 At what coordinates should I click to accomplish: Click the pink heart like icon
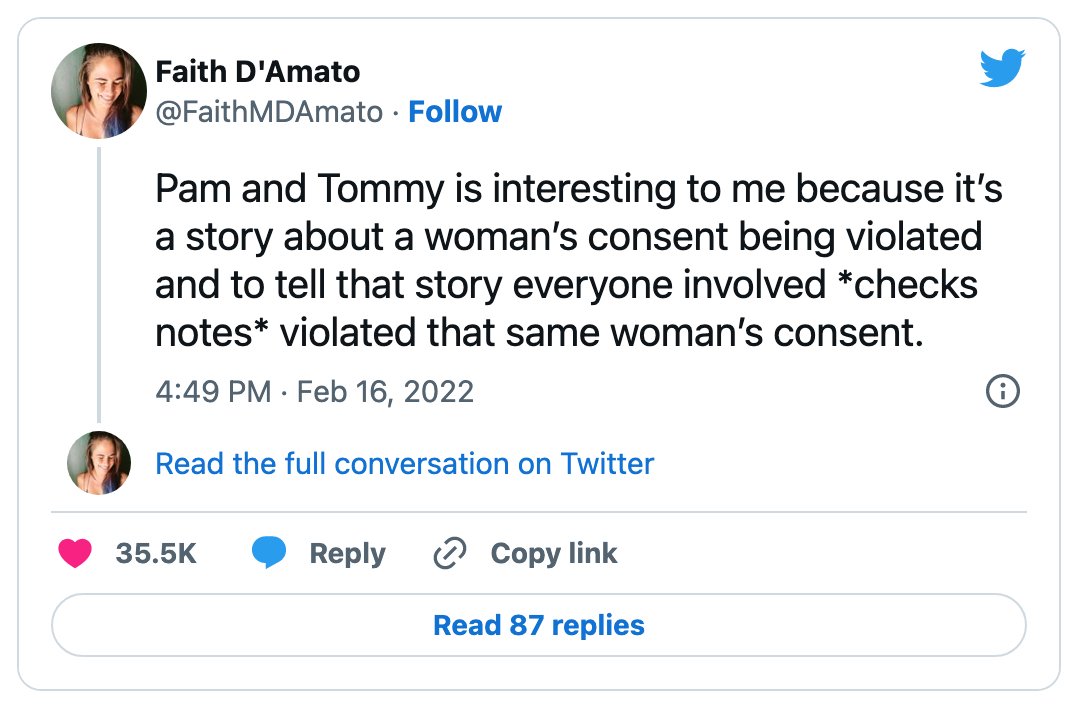click(75, 553)
